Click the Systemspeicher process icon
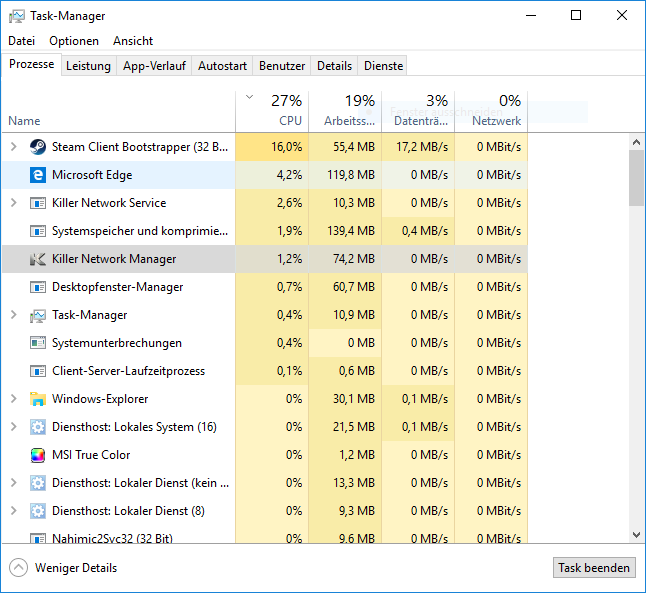The height and width of the screenshot is (593, 646). tap(38, 231)
